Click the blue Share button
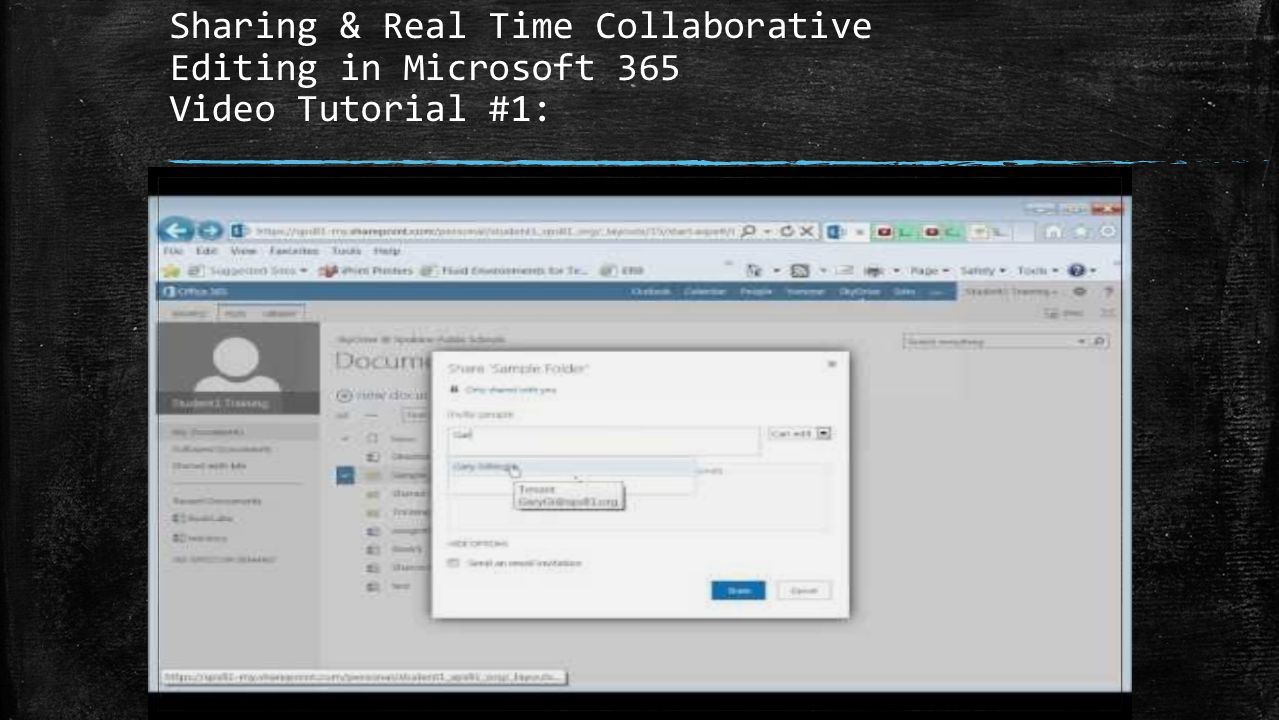 738,590
